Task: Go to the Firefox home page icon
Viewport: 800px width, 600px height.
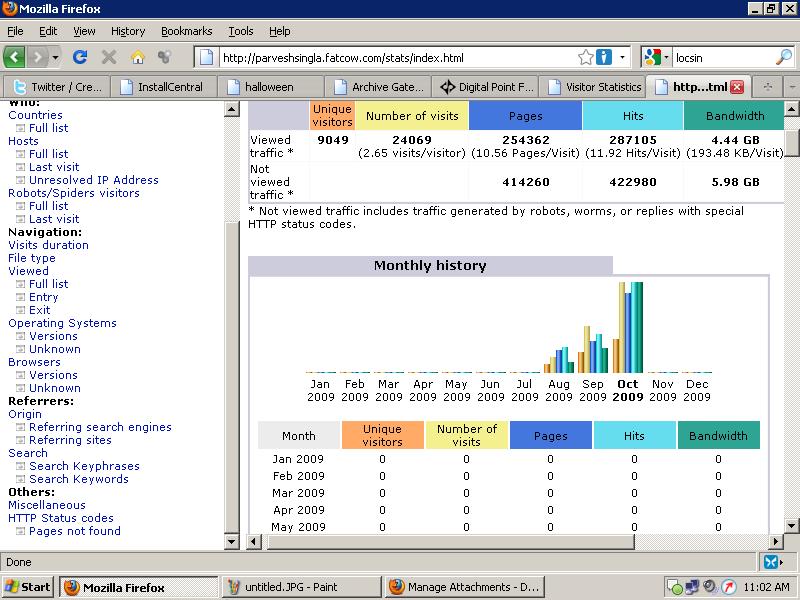Action: (137, 57)
